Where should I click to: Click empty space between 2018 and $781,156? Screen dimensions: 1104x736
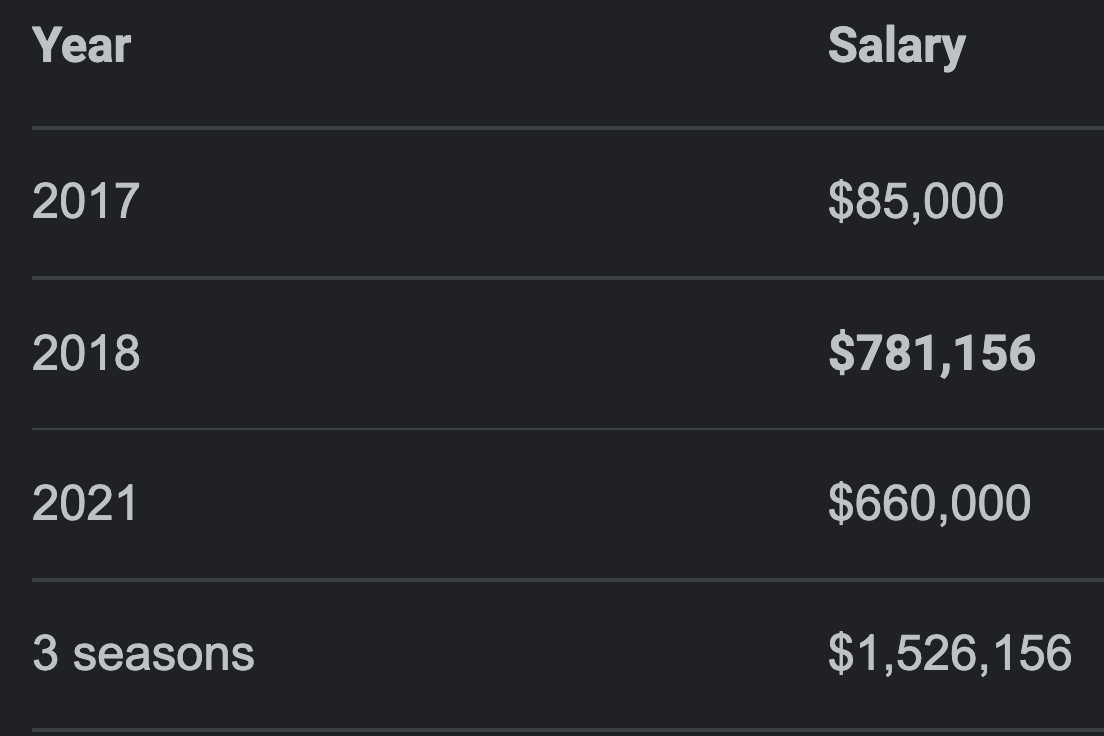(x=484, y=353)
